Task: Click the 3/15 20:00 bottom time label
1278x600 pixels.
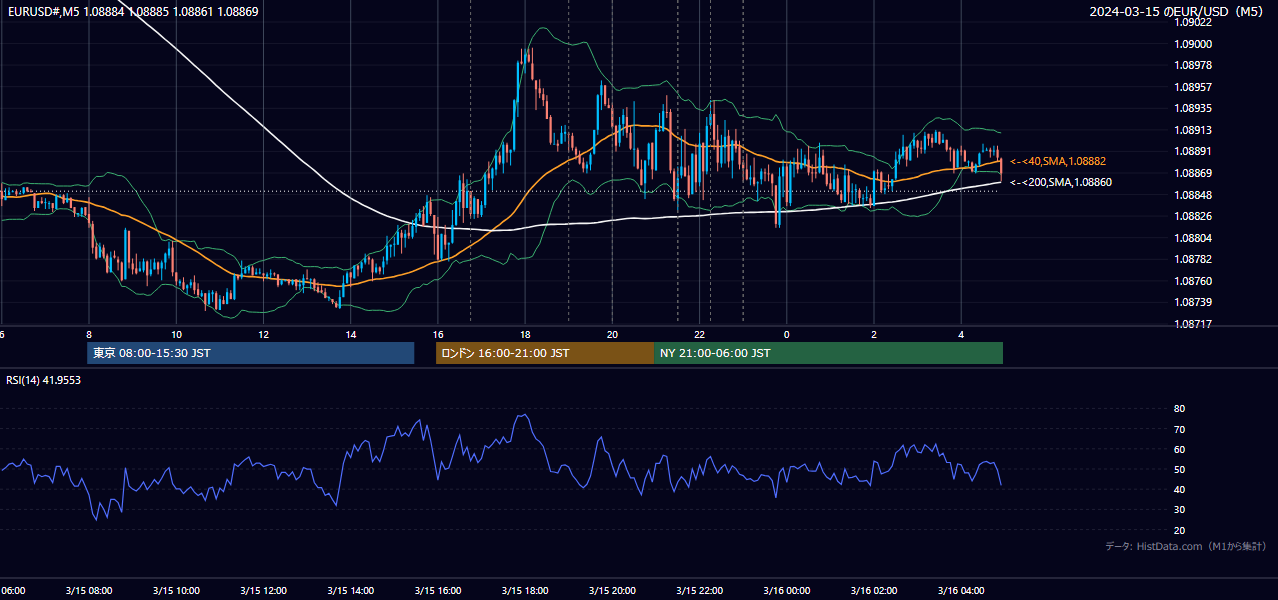Action: pos(612,590)
